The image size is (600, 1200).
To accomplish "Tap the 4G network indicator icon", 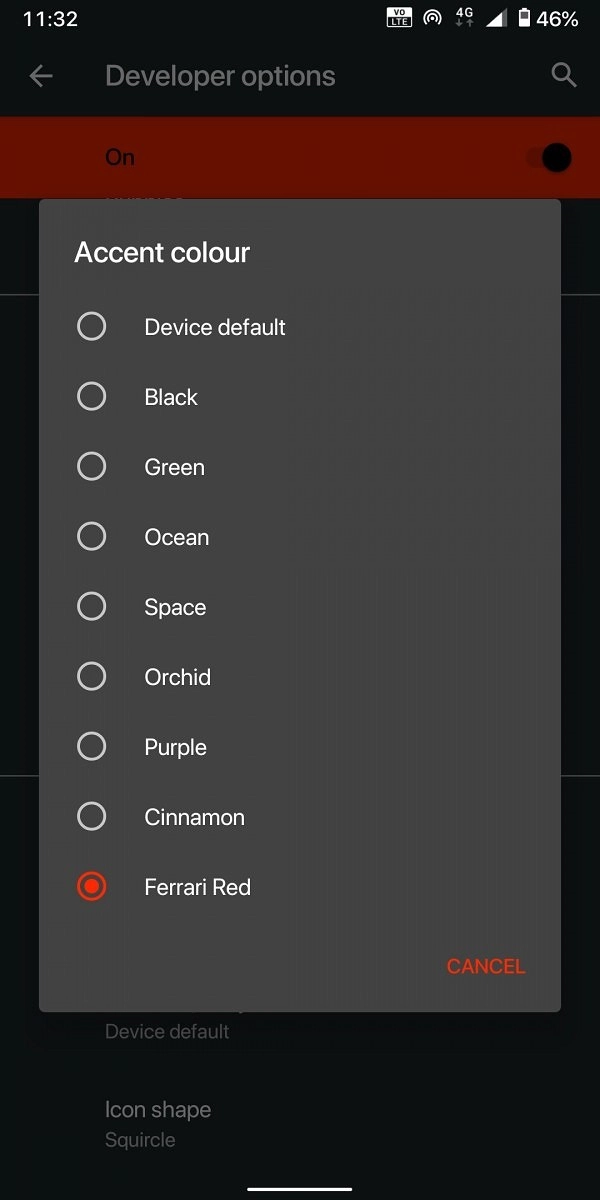I will (x=463, y=18).
